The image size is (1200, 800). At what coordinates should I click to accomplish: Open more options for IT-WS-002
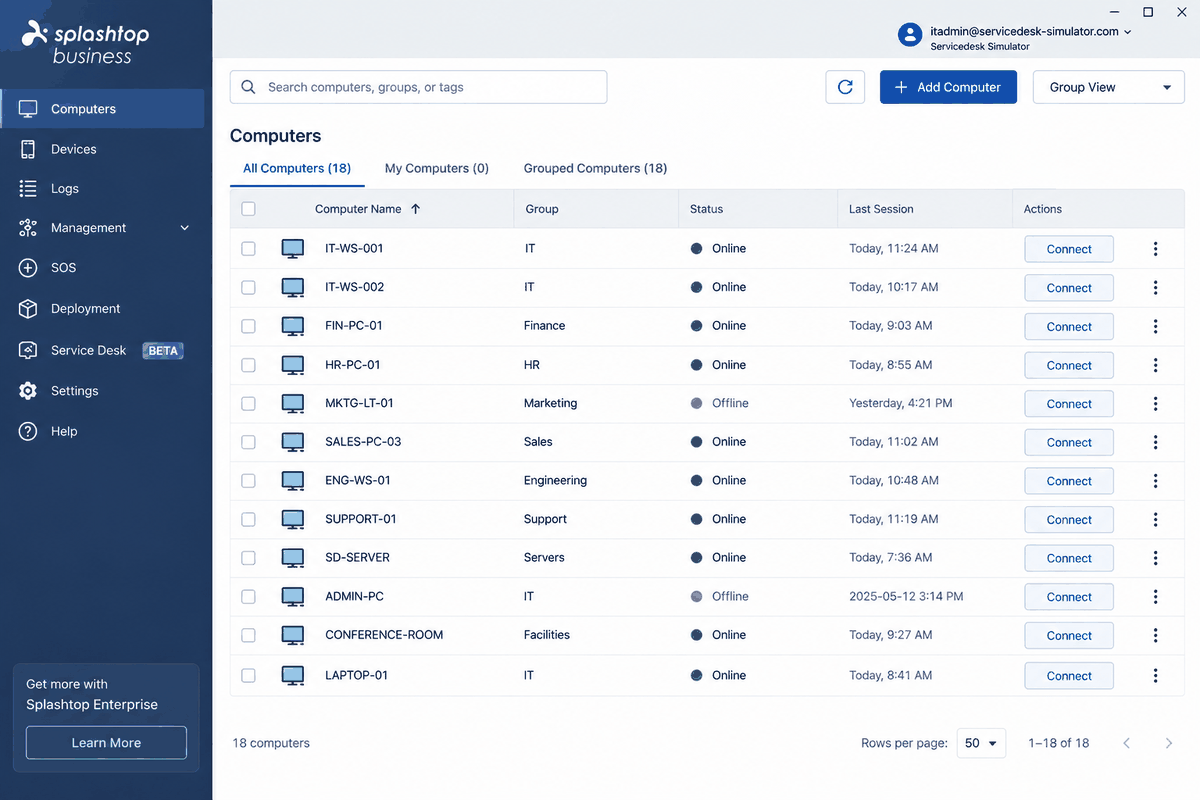[x=1155, y=288]
